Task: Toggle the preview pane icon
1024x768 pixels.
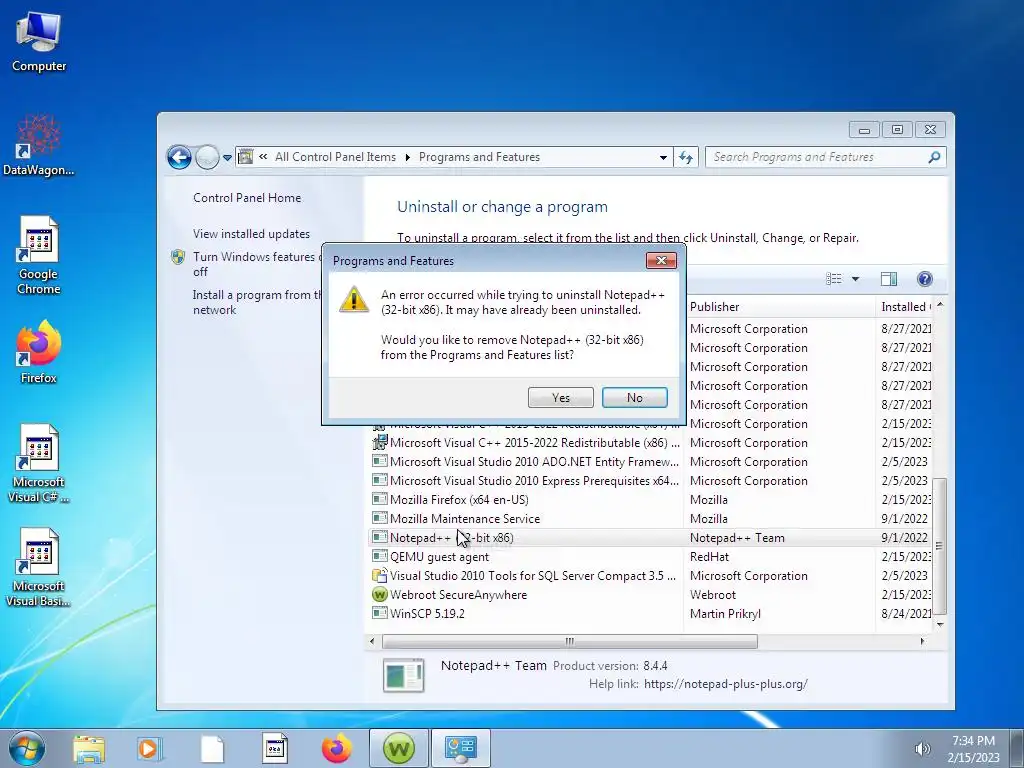Action: point(889,279)
